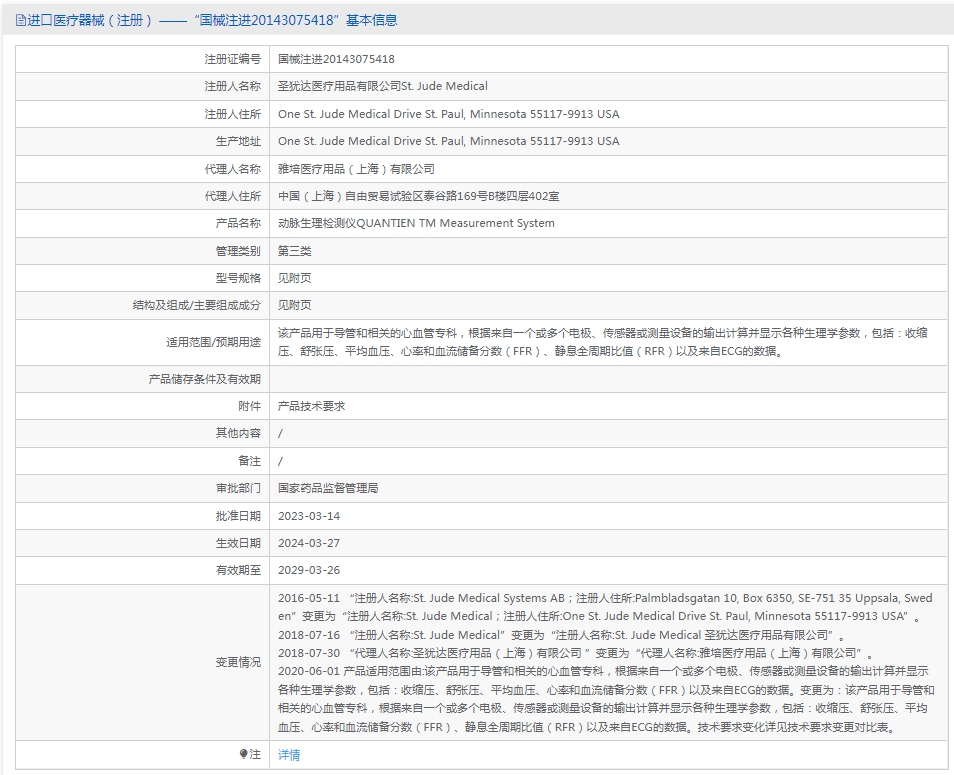Click the 代理人名称 value 雅培医疗用品（上海）有限公司
This screenshot has width=954, height=775.
click(x=357, y=169)
